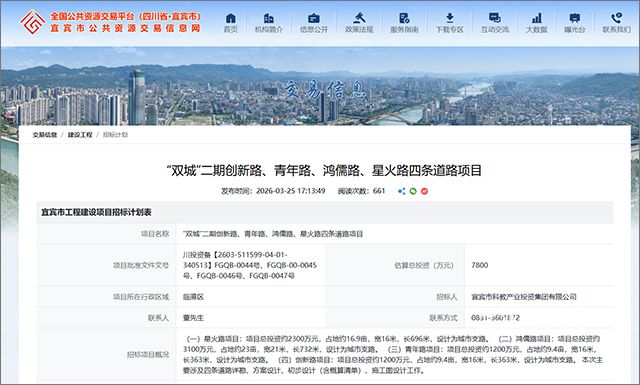Click the 交易信息 calligraphy on city banner
Viewport: 640px width, 385px height.
(x=325, y=91)
